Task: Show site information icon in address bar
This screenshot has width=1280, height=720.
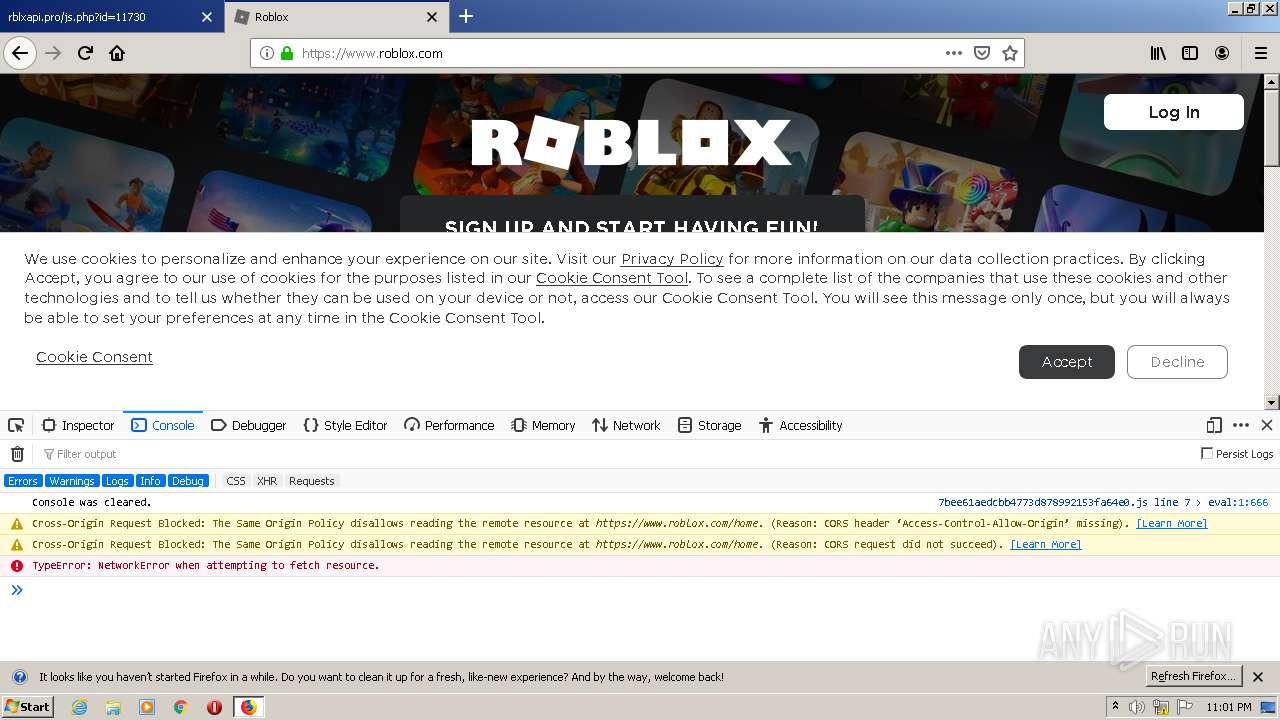Action: pos(267,53)
